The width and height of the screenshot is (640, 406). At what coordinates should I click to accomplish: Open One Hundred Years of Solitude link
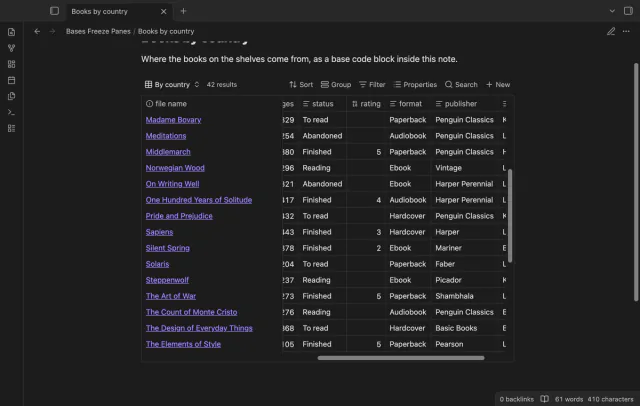[199, 200]
